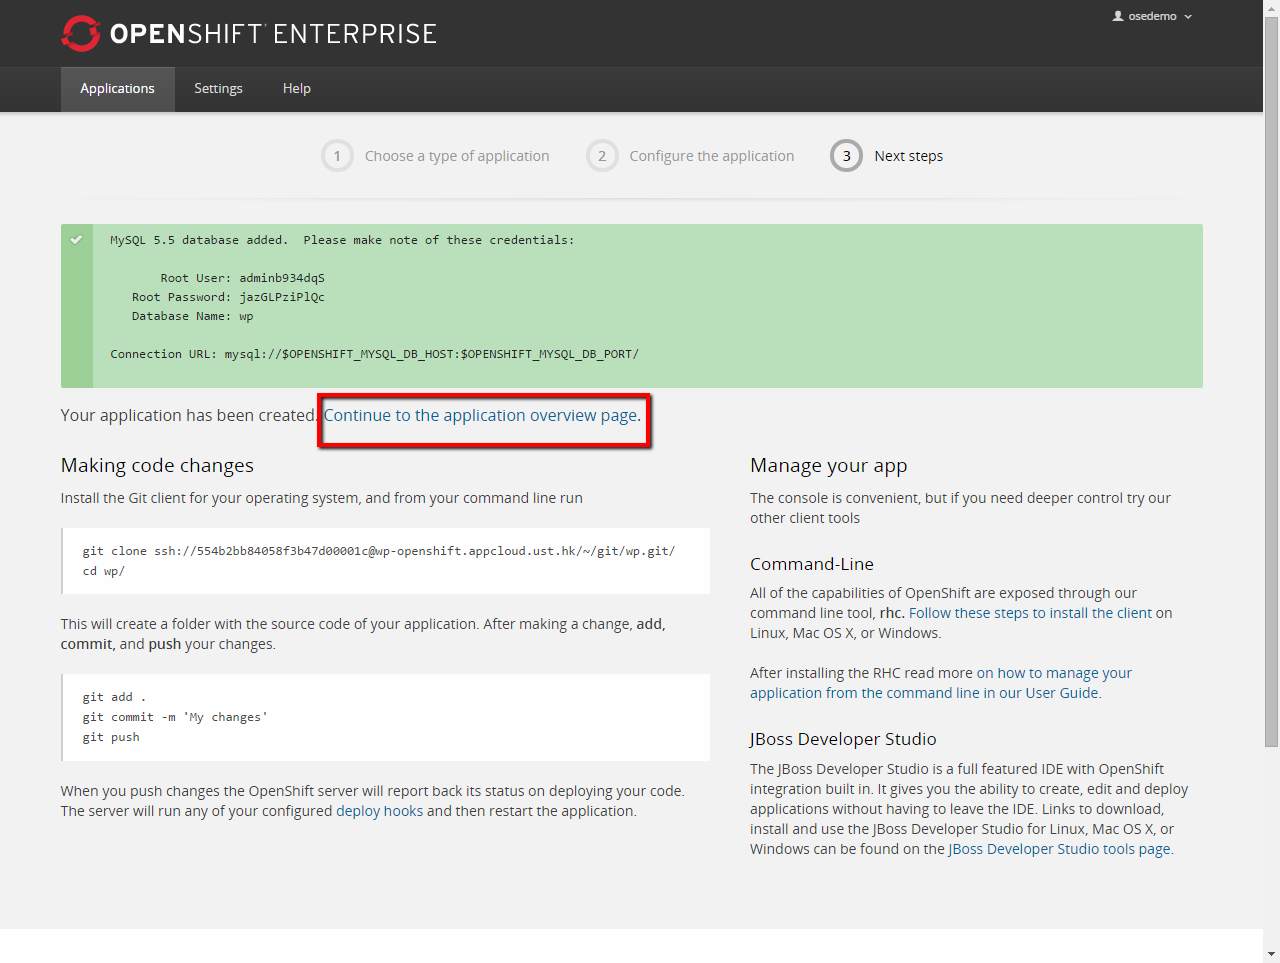This screenshot has width=1280, height=963.
Task: Open the Help menu item
Action: click(296, 89)
